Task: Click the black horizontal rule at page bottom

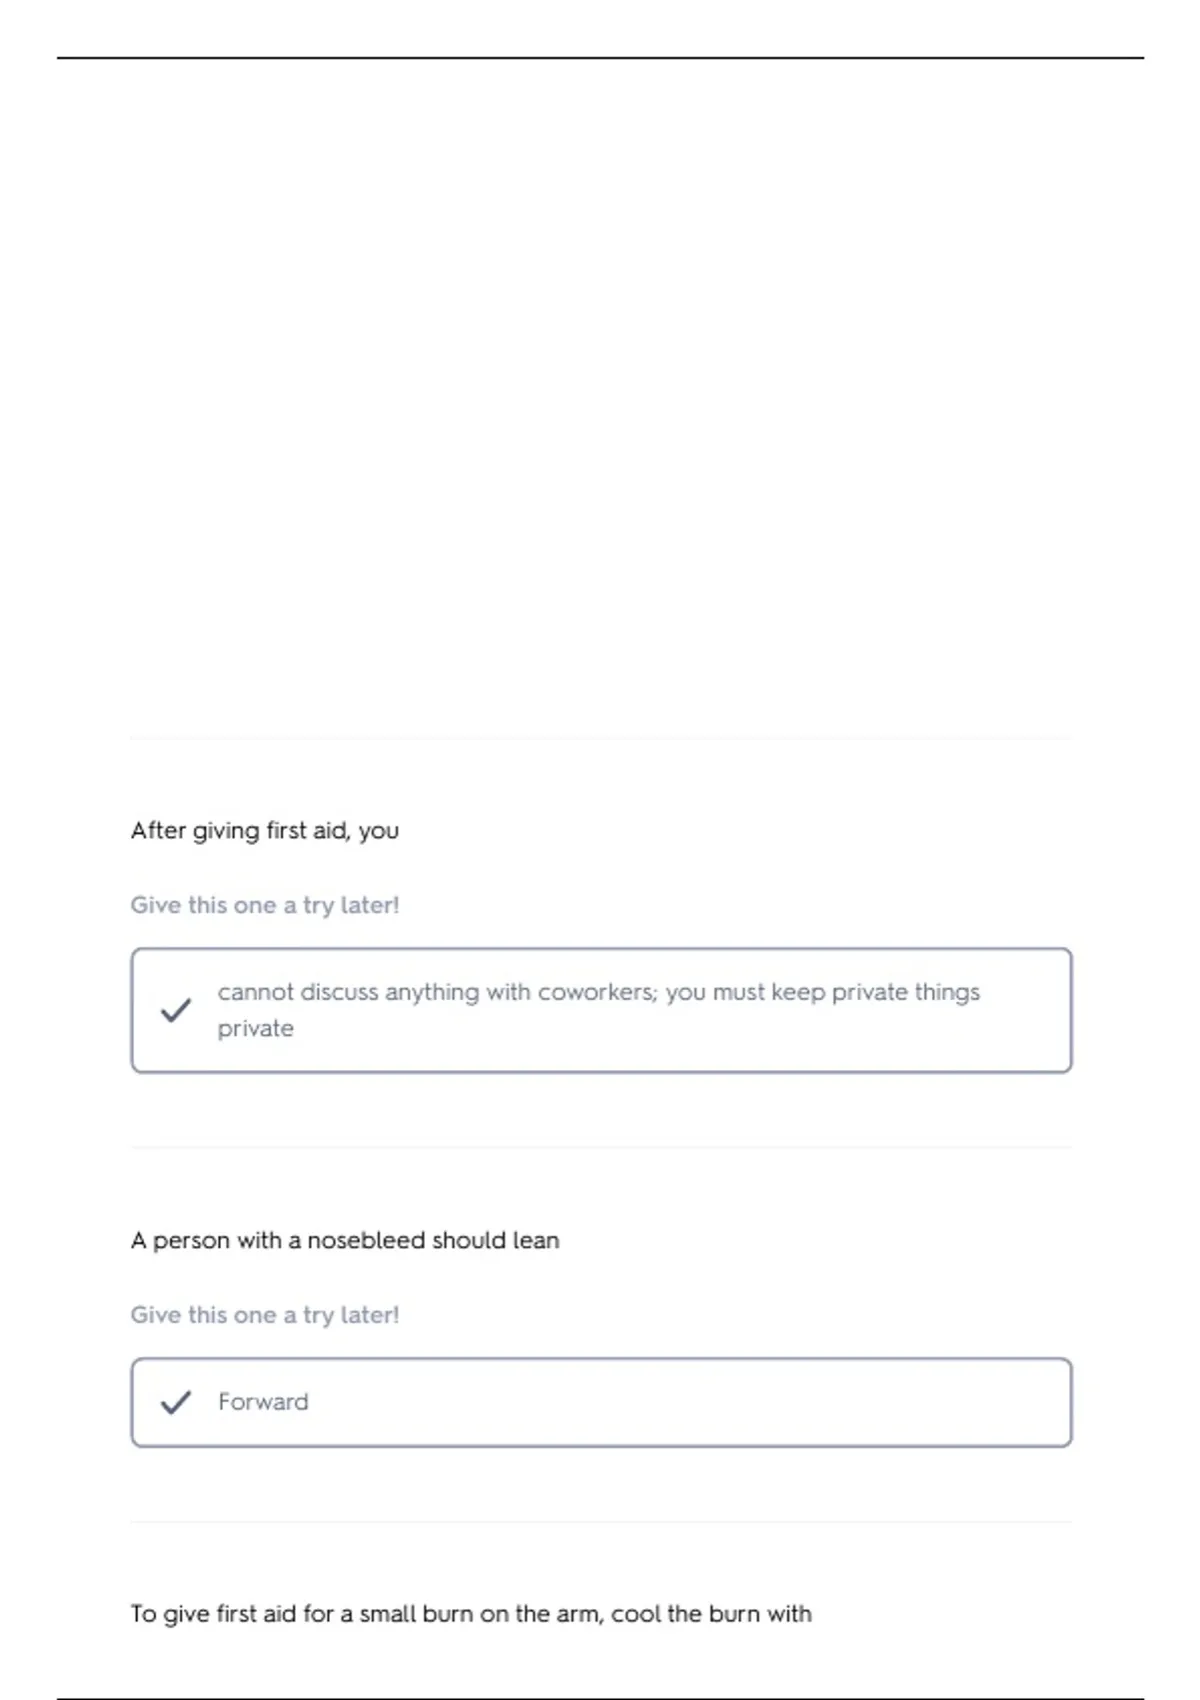Action: click(x=600, y=1698)
